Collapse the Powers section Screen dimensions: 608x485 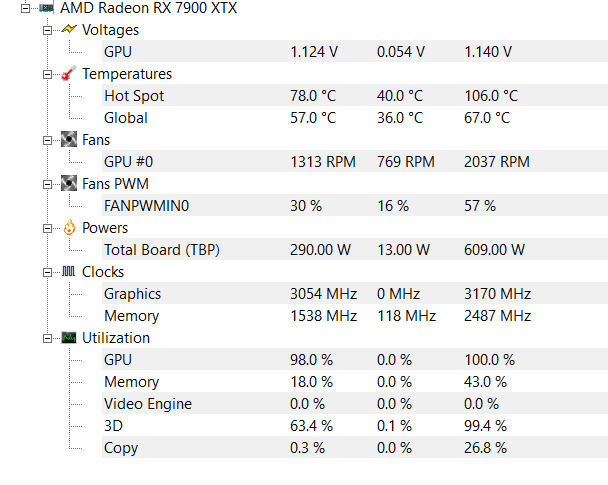point(47,228)
